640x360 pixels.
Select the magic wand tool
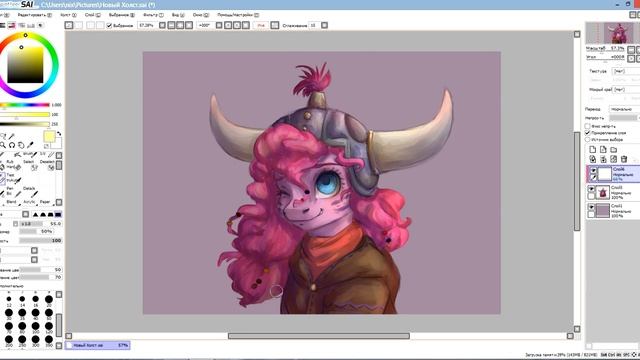[x=12, y=136]
